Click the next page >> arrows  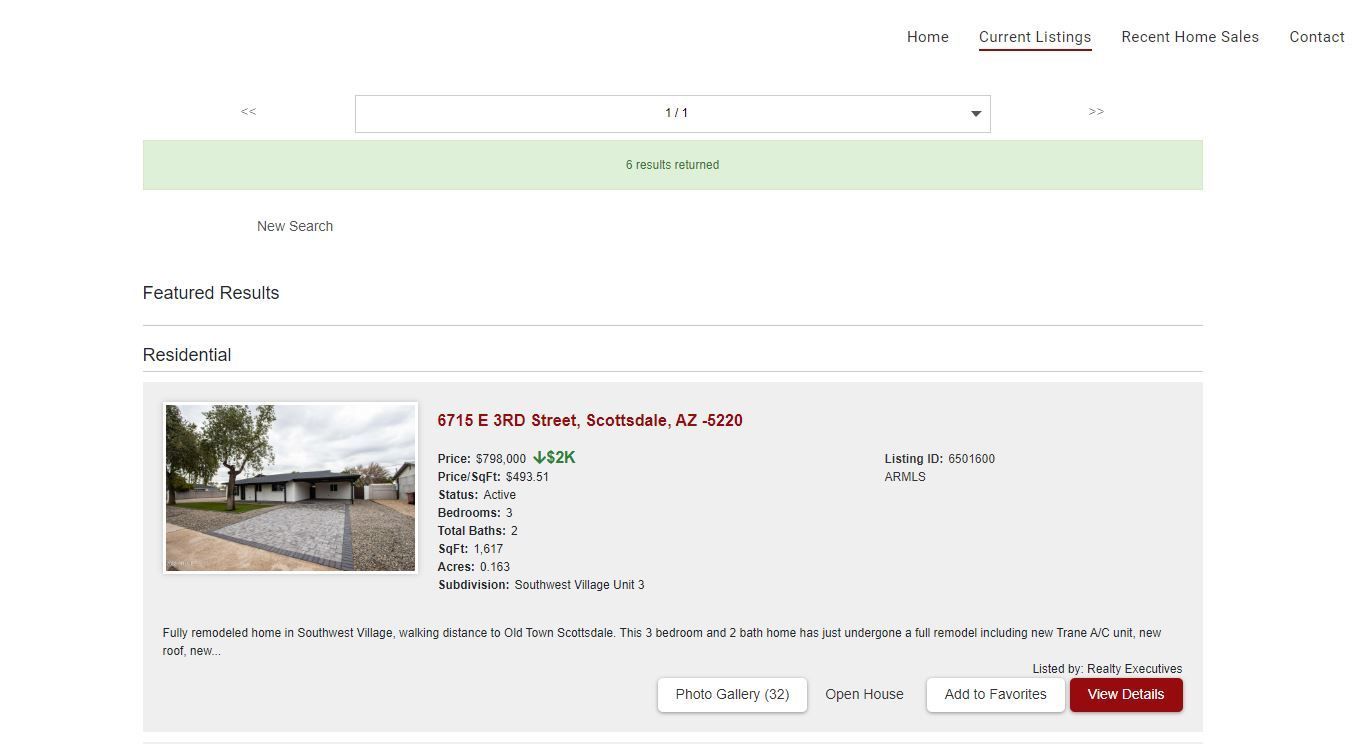point(1096,112)
